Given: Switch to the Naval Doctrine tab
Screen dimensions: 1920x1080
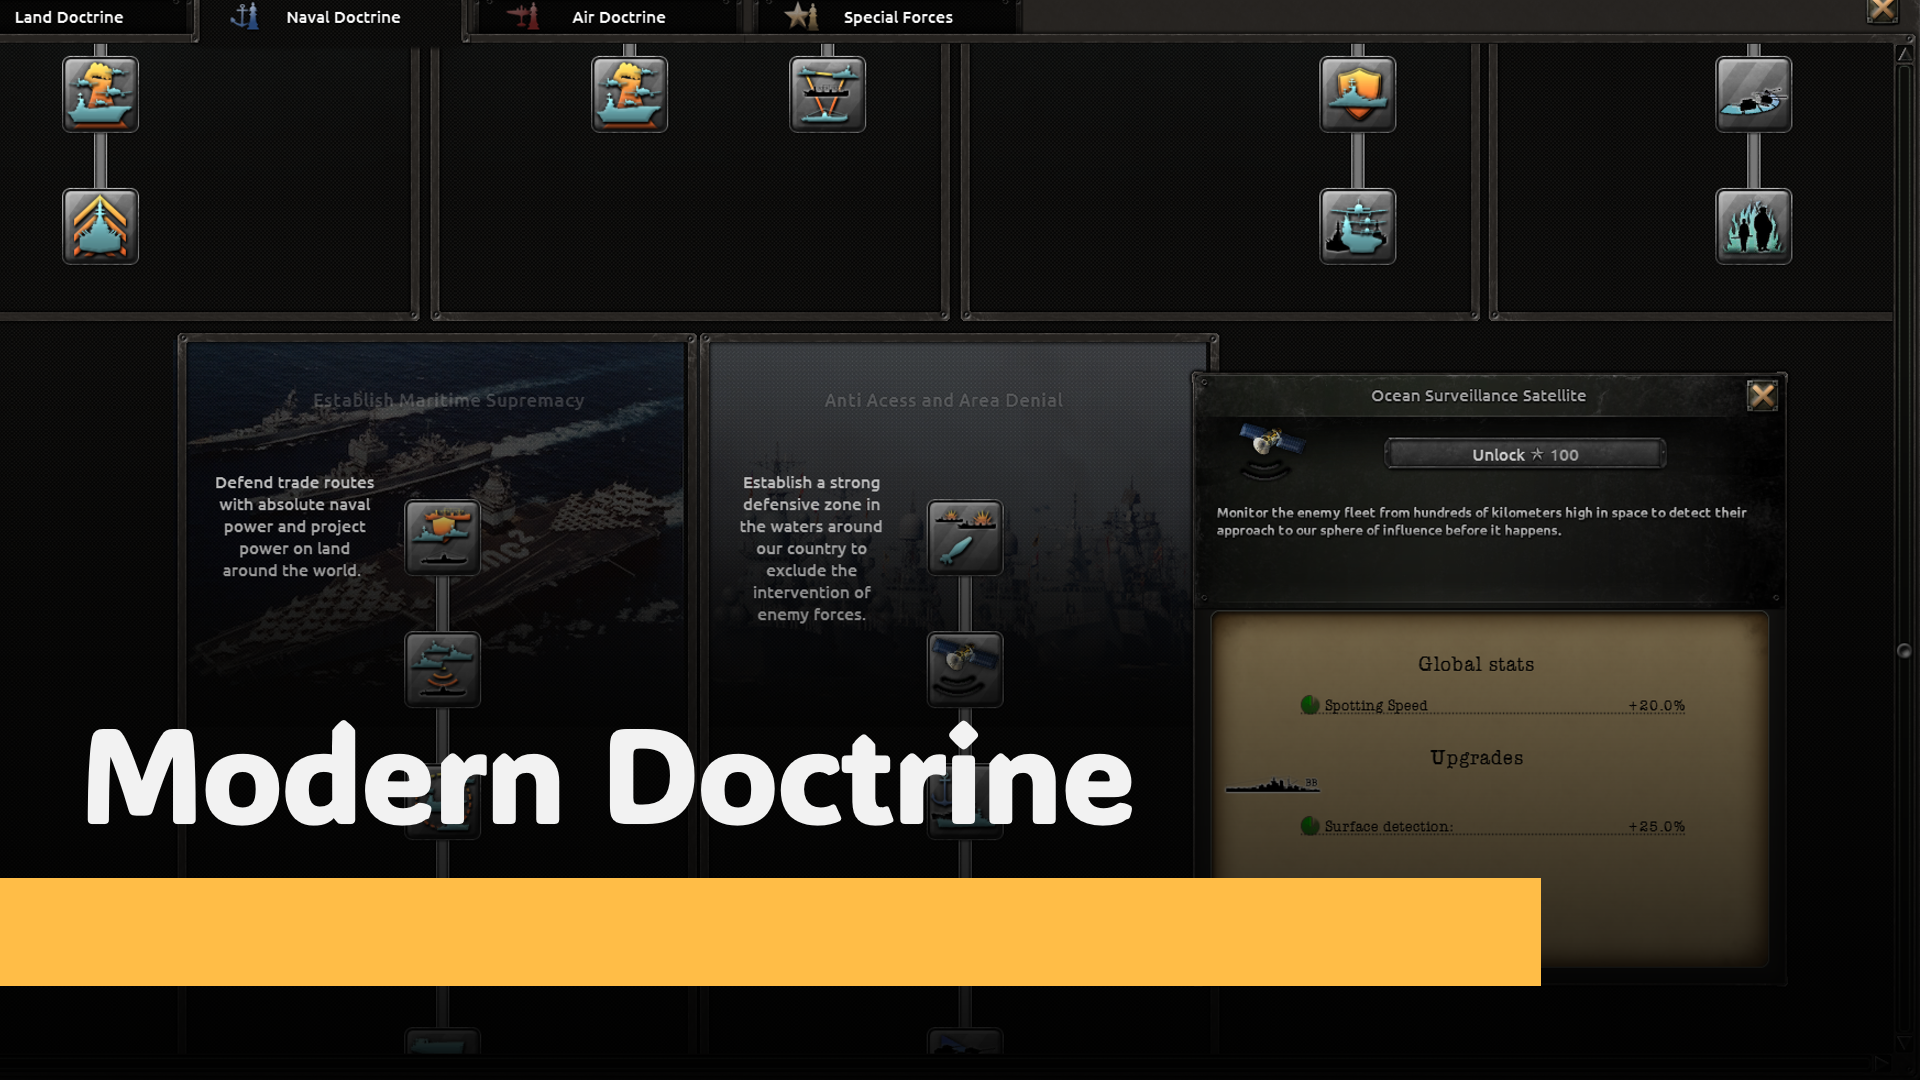Looking at the screenshot, I should [x=331, y=17].
